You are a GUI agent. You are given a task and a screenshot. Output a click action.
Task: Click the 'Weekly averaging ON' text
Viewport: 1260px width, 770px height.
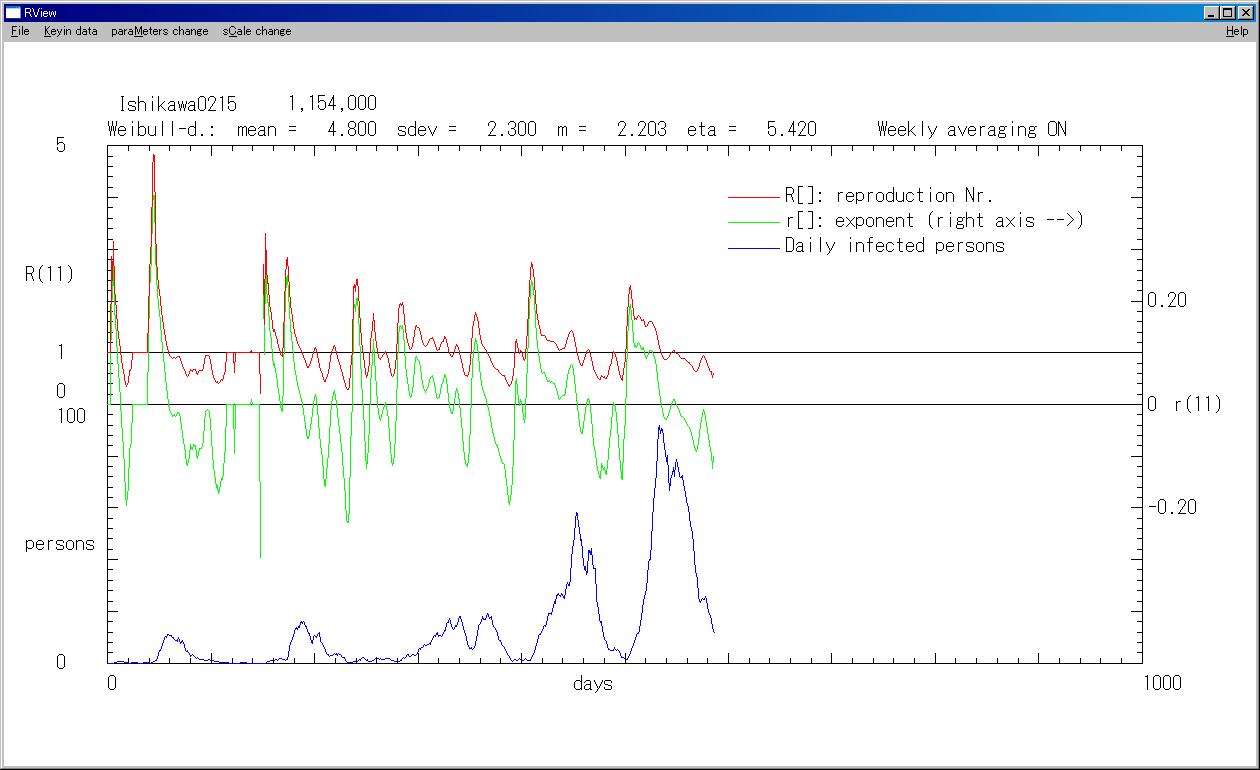point(972,129)
